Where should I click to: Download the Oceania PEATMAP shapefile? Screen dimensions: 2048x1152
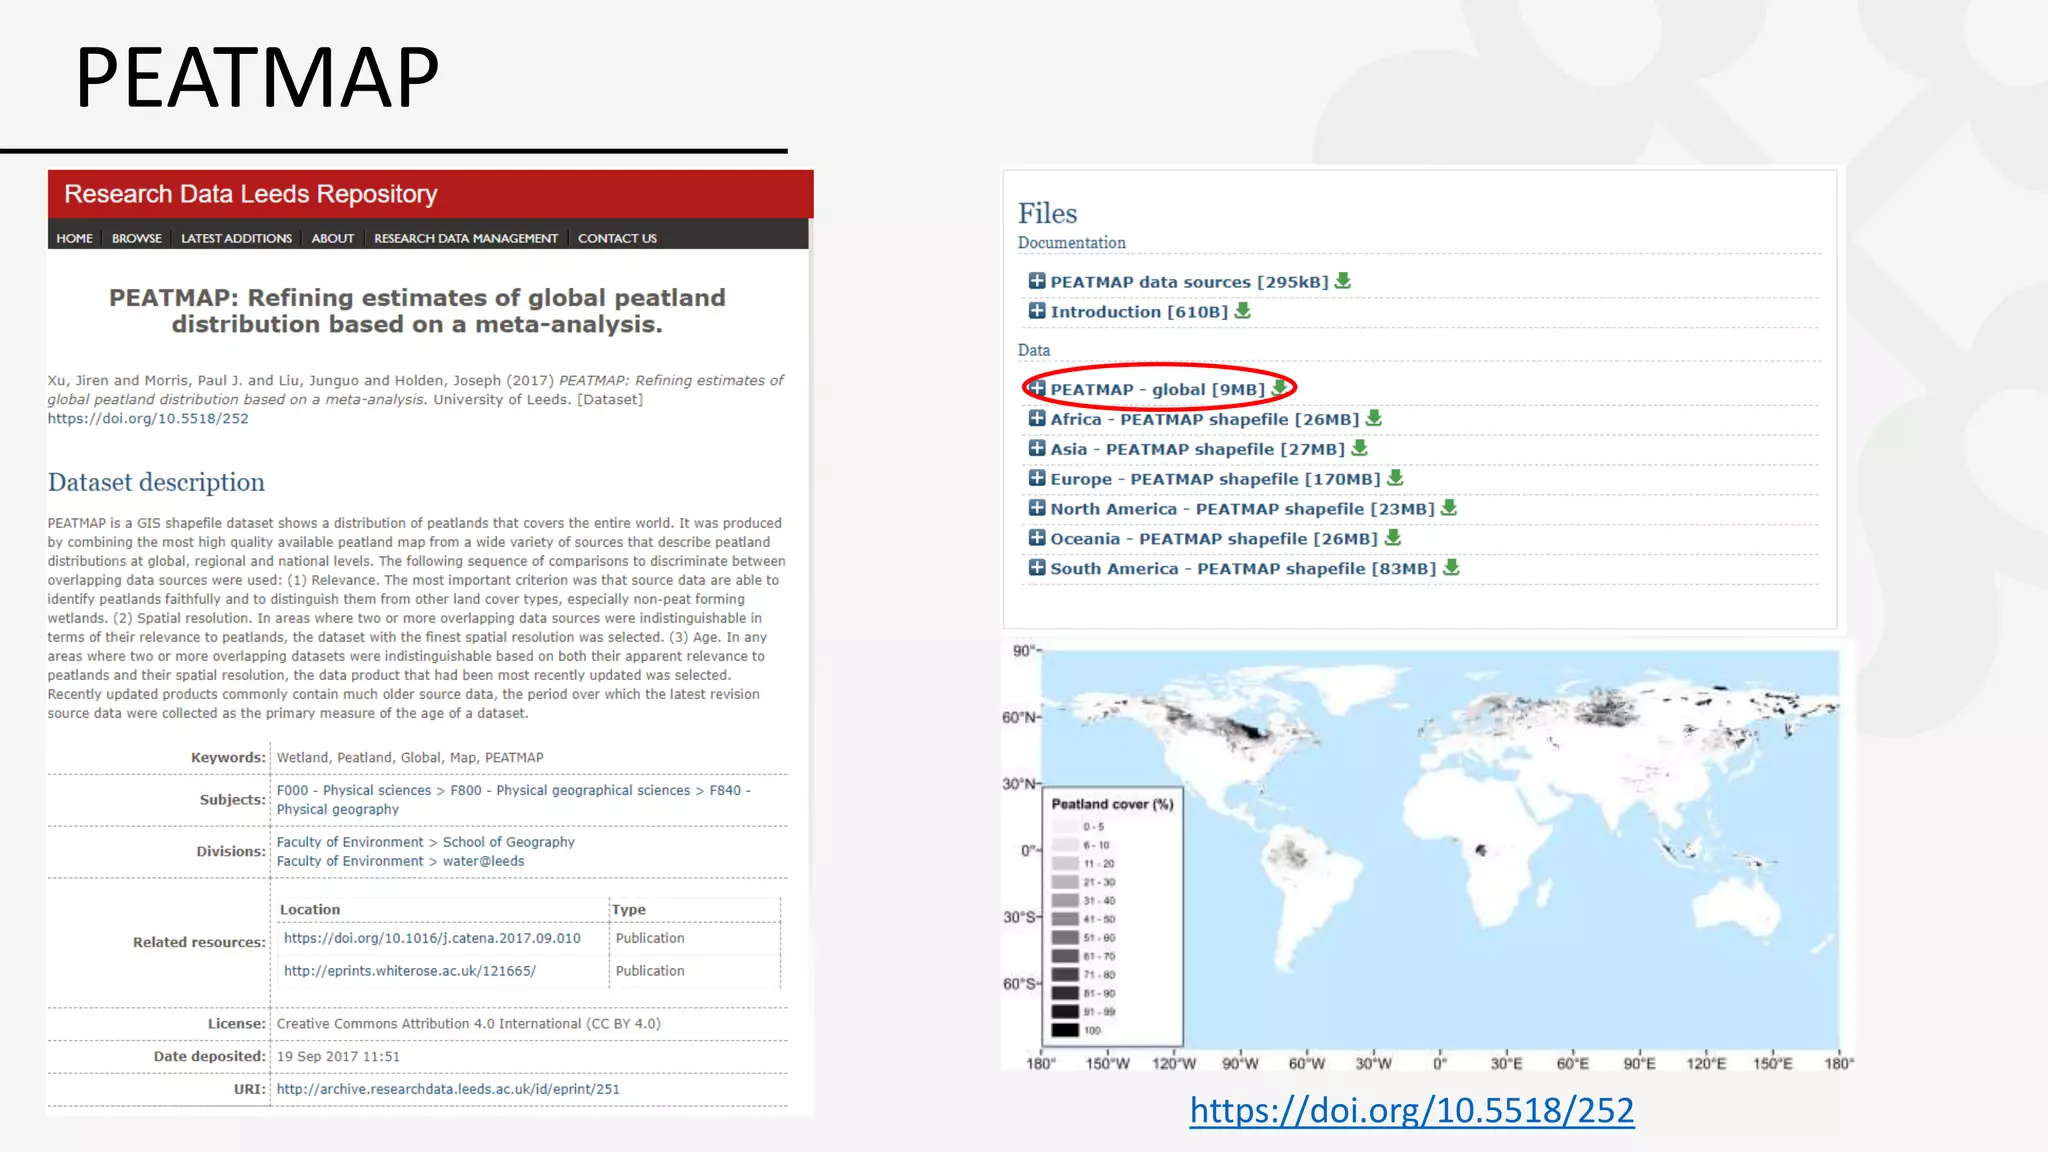point(1392,538)
